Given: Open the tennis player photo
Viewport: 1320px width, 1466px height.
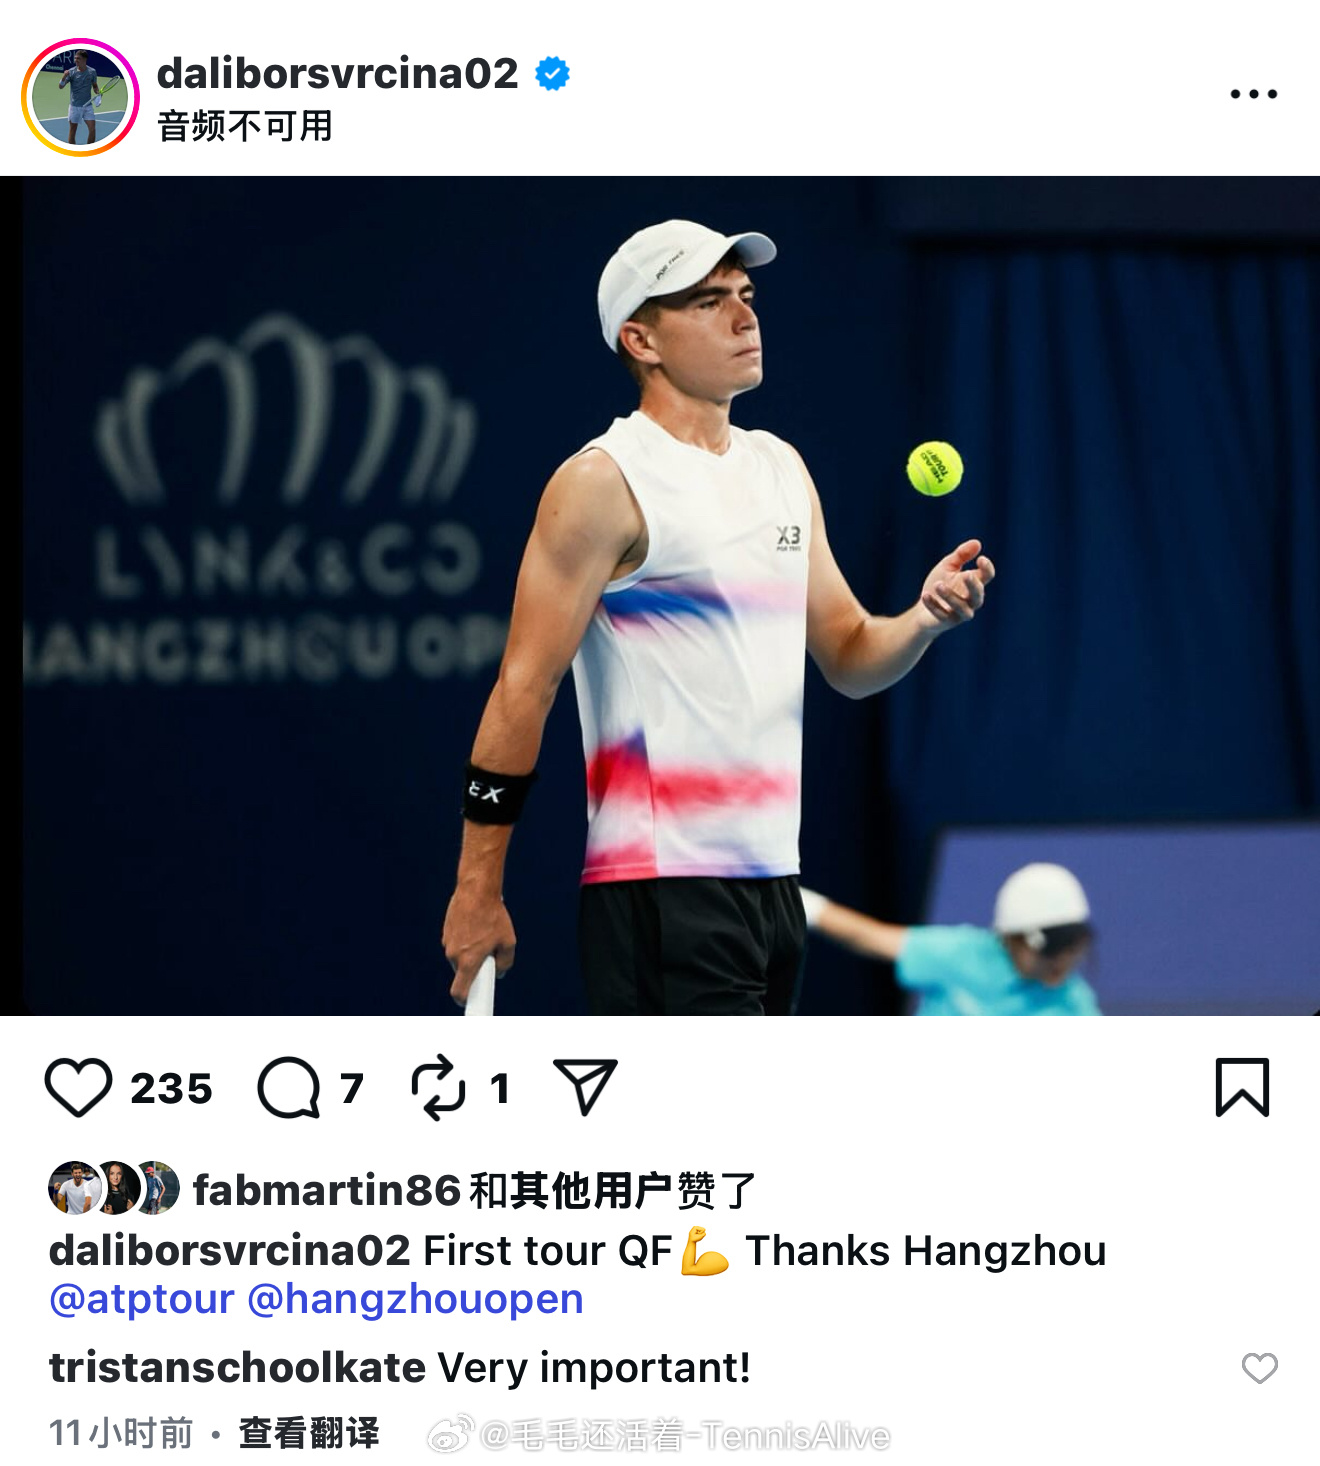Looking at the screenshot, I should [x=660, y=596].
